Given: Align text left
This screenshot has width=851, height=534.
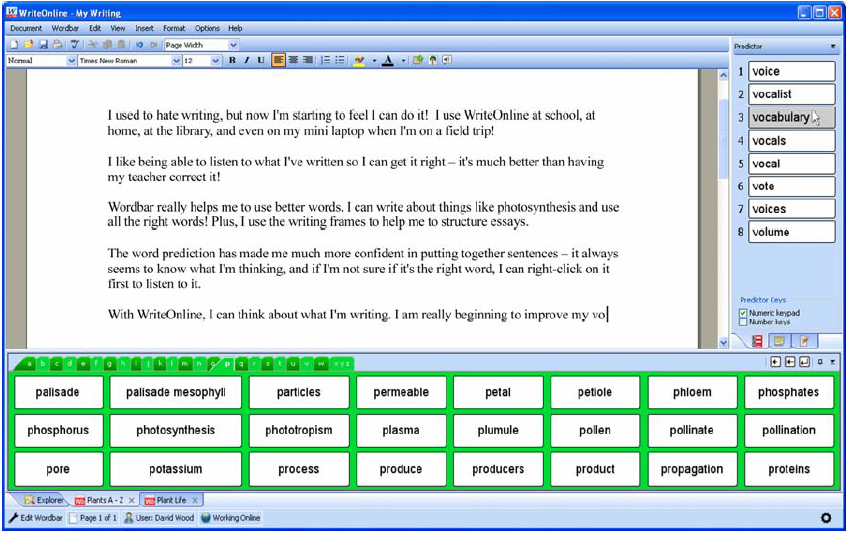Looking at the screenshot, I should [x=278, y=60].
